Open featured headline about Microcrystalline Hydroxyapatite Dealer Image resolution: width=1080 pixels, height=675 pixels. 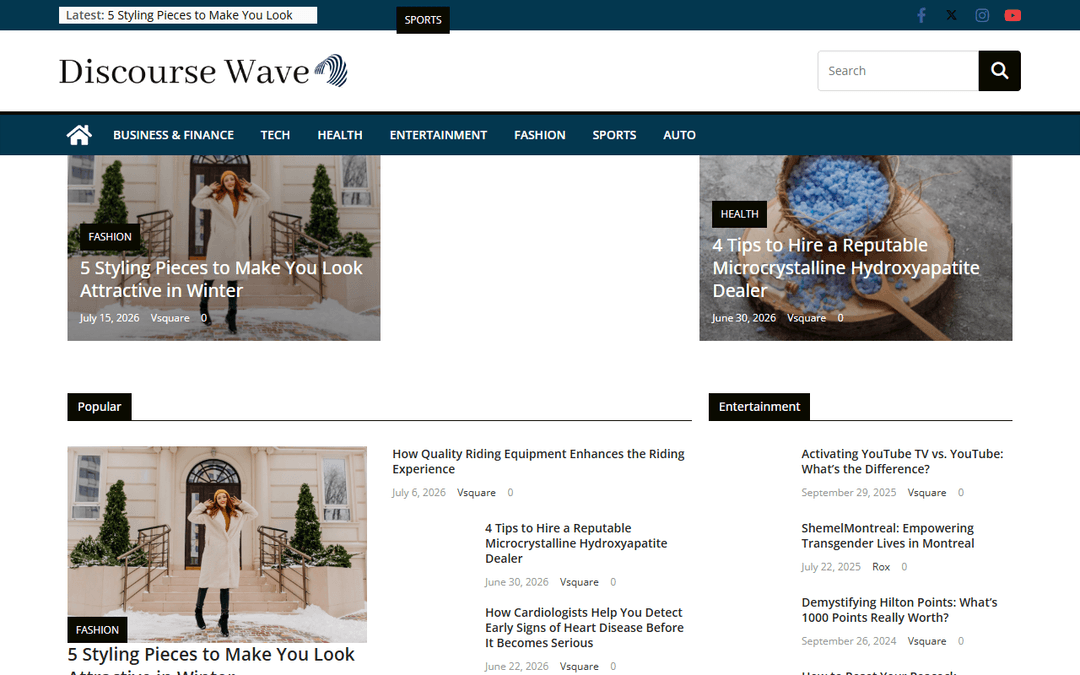tap(846, 268)
